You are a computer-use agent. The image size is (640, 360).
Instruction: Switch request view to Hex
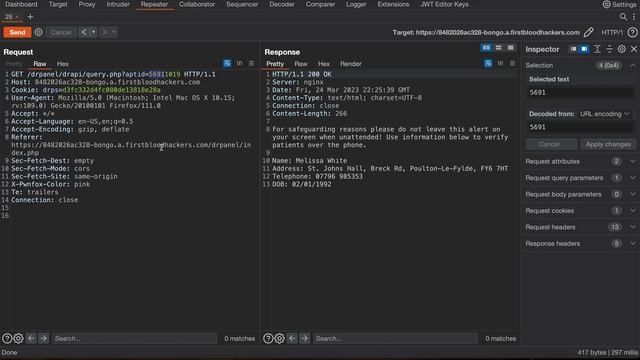pyautogui.click(x=62, y=64)
